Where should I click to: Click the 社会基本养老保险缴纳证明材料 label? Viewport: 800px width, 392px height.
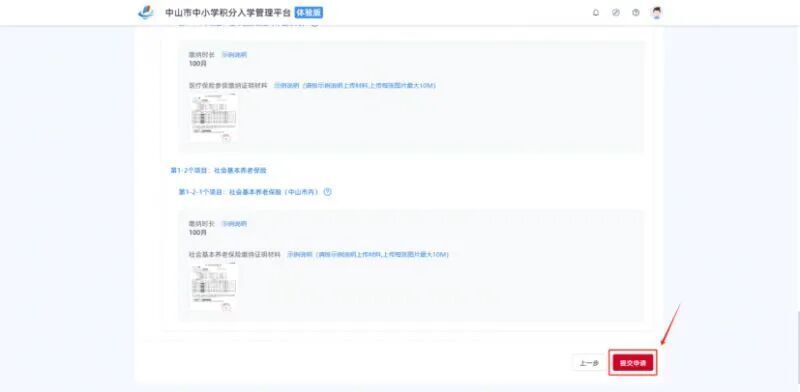[235, 254]
